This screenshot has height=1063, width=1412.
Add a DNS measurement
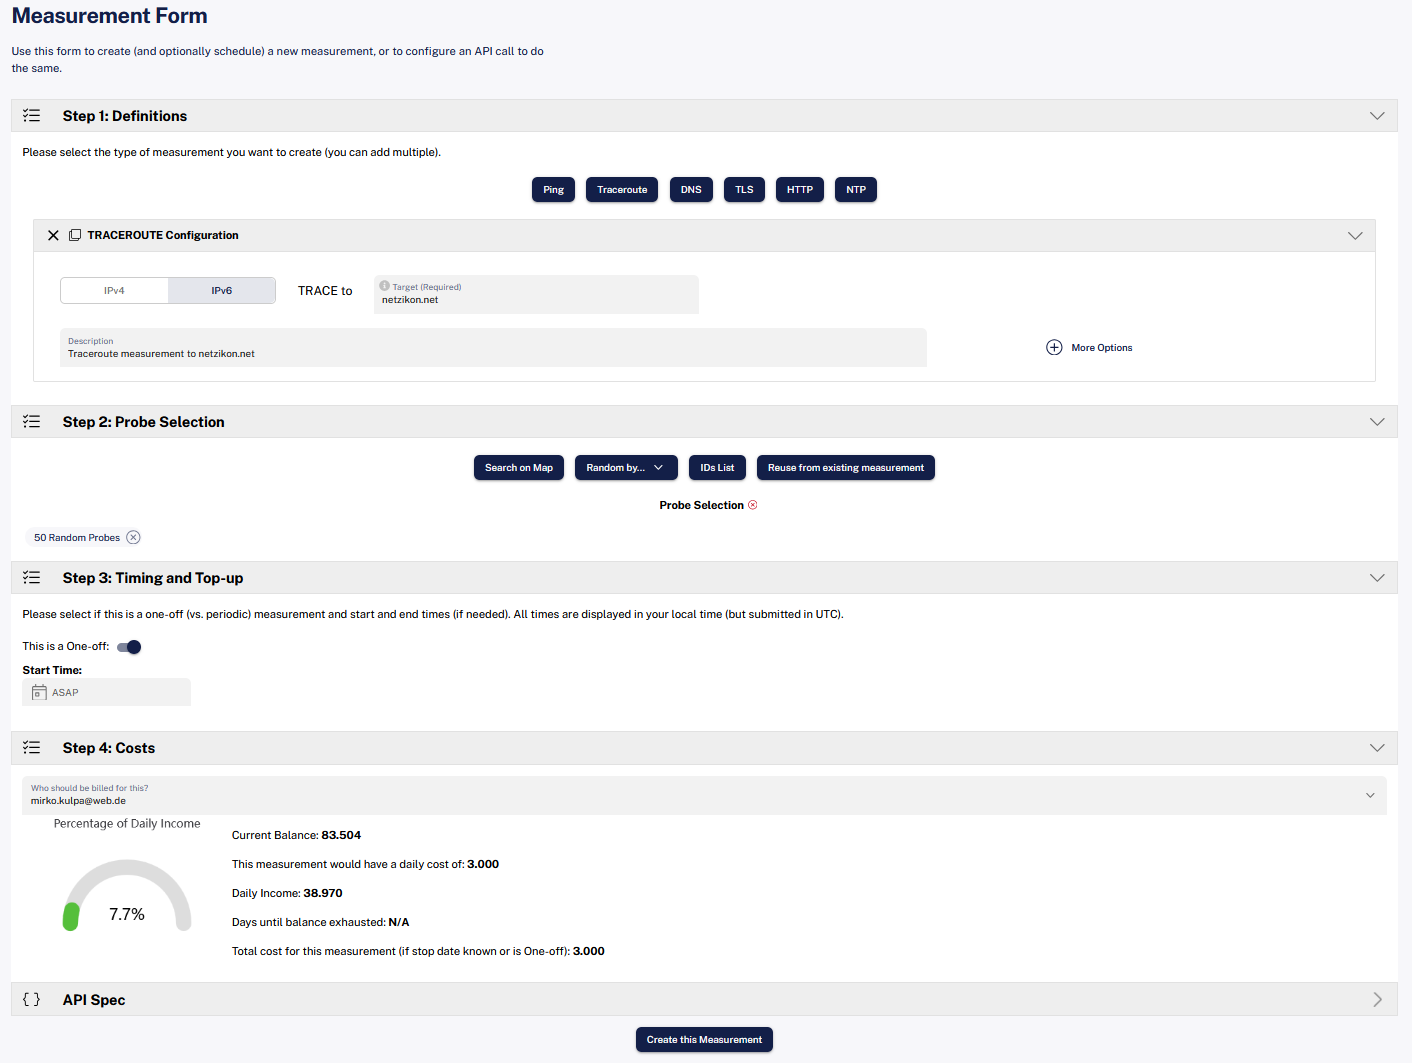pos(691,190)
